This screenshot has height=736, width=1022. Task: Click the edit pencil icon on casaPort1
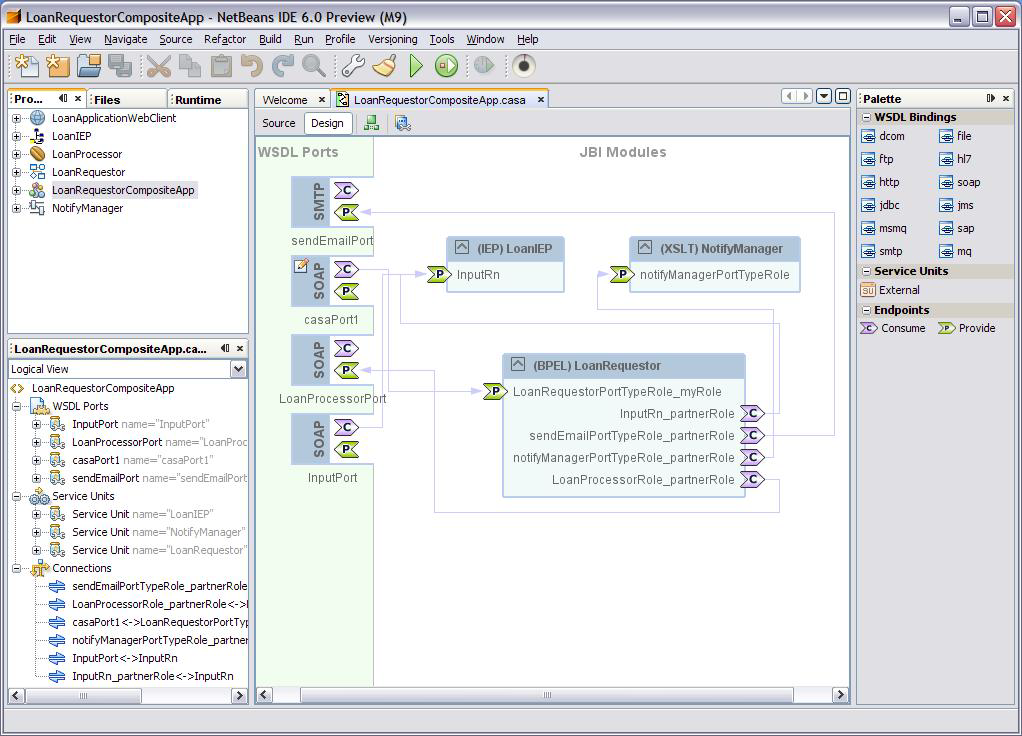pyautogui.click(x=300, y=265)
